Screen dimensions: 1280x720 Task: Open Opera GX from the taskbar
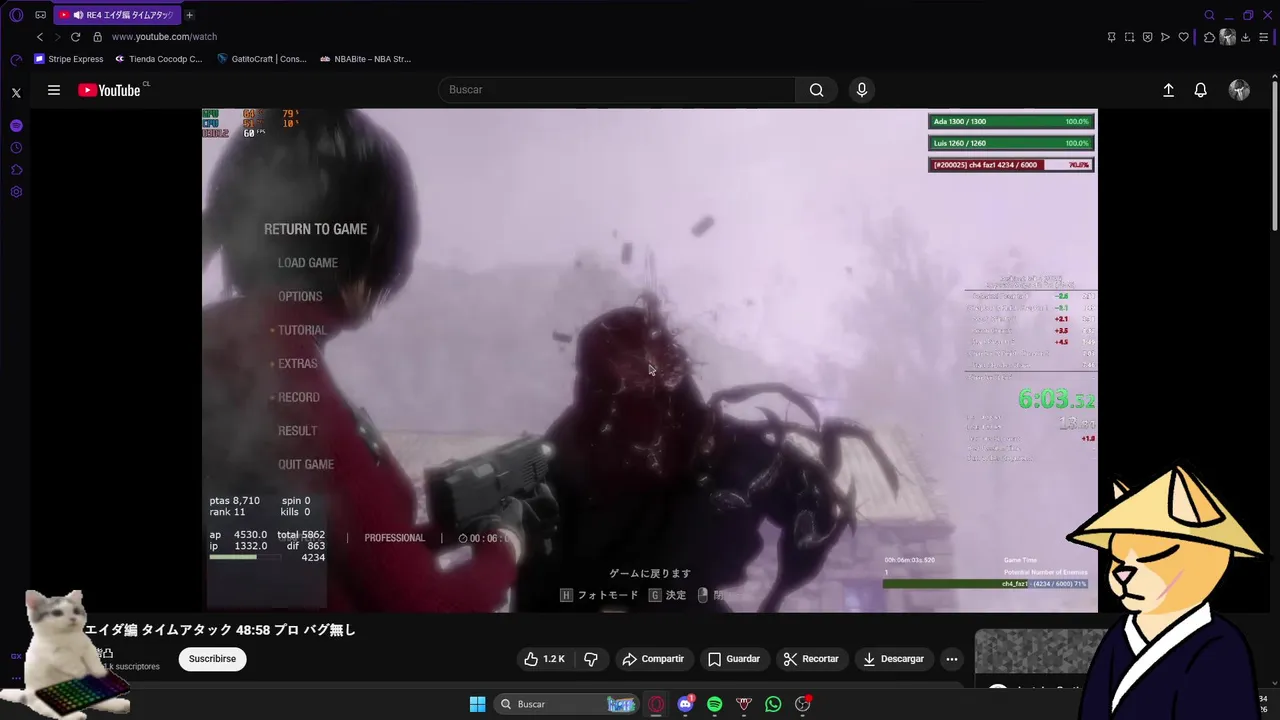(x=656, y=704)
